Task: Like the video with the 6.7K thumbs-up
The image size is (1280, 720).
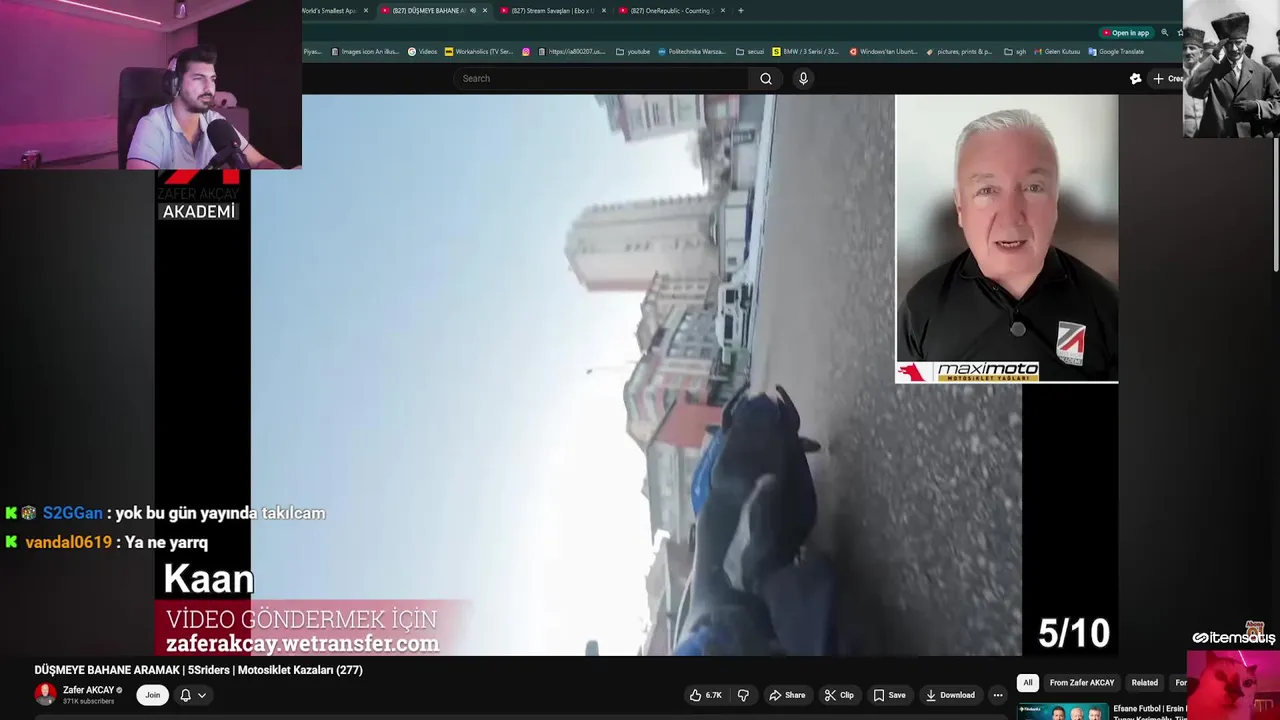Action: (707, 695)
